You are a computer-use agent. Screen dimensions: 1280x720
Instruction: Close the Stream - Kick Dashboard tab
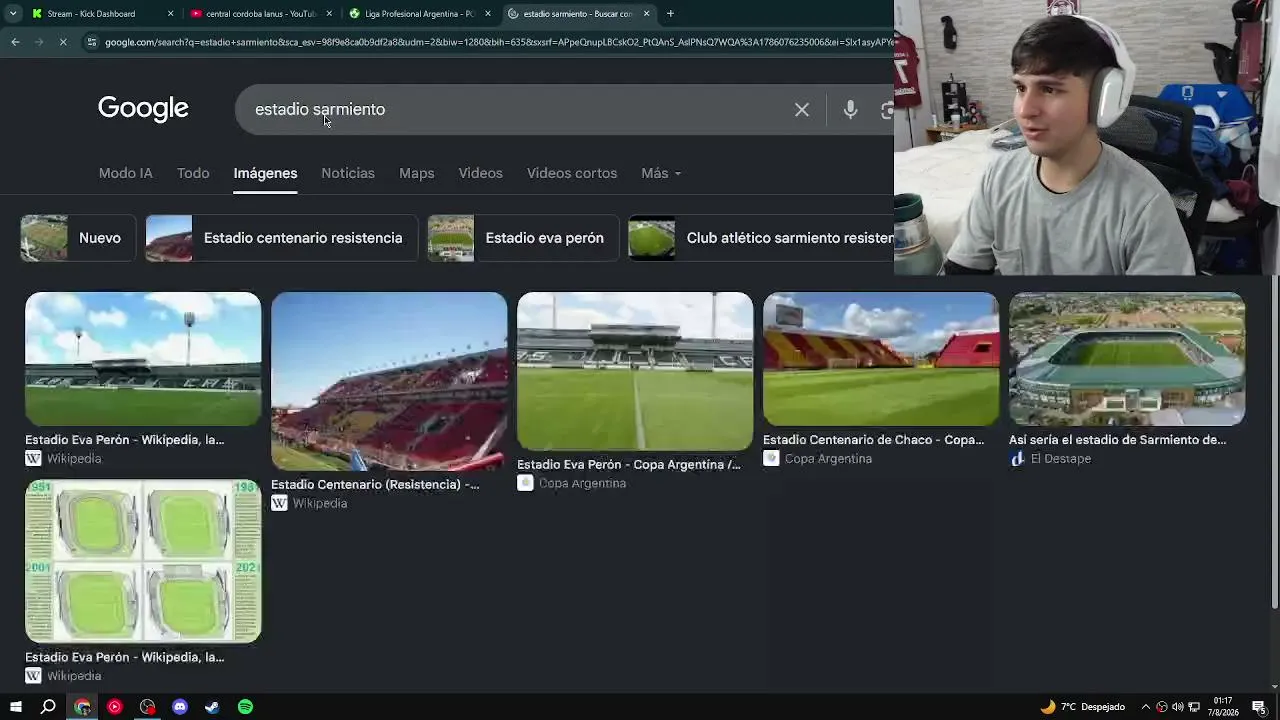pos(170,14)
